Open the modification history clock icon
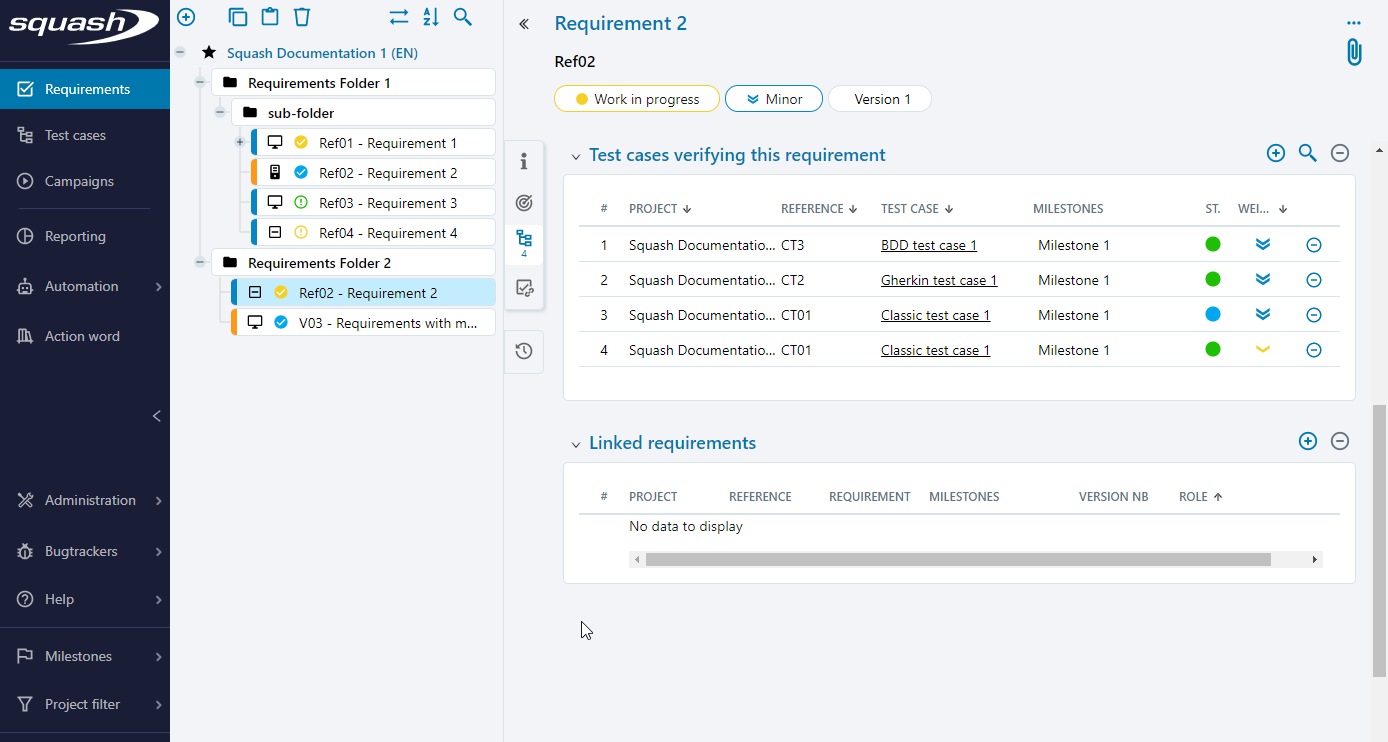The height and width of the screenshot is (742, 1388). coord(524,351)
